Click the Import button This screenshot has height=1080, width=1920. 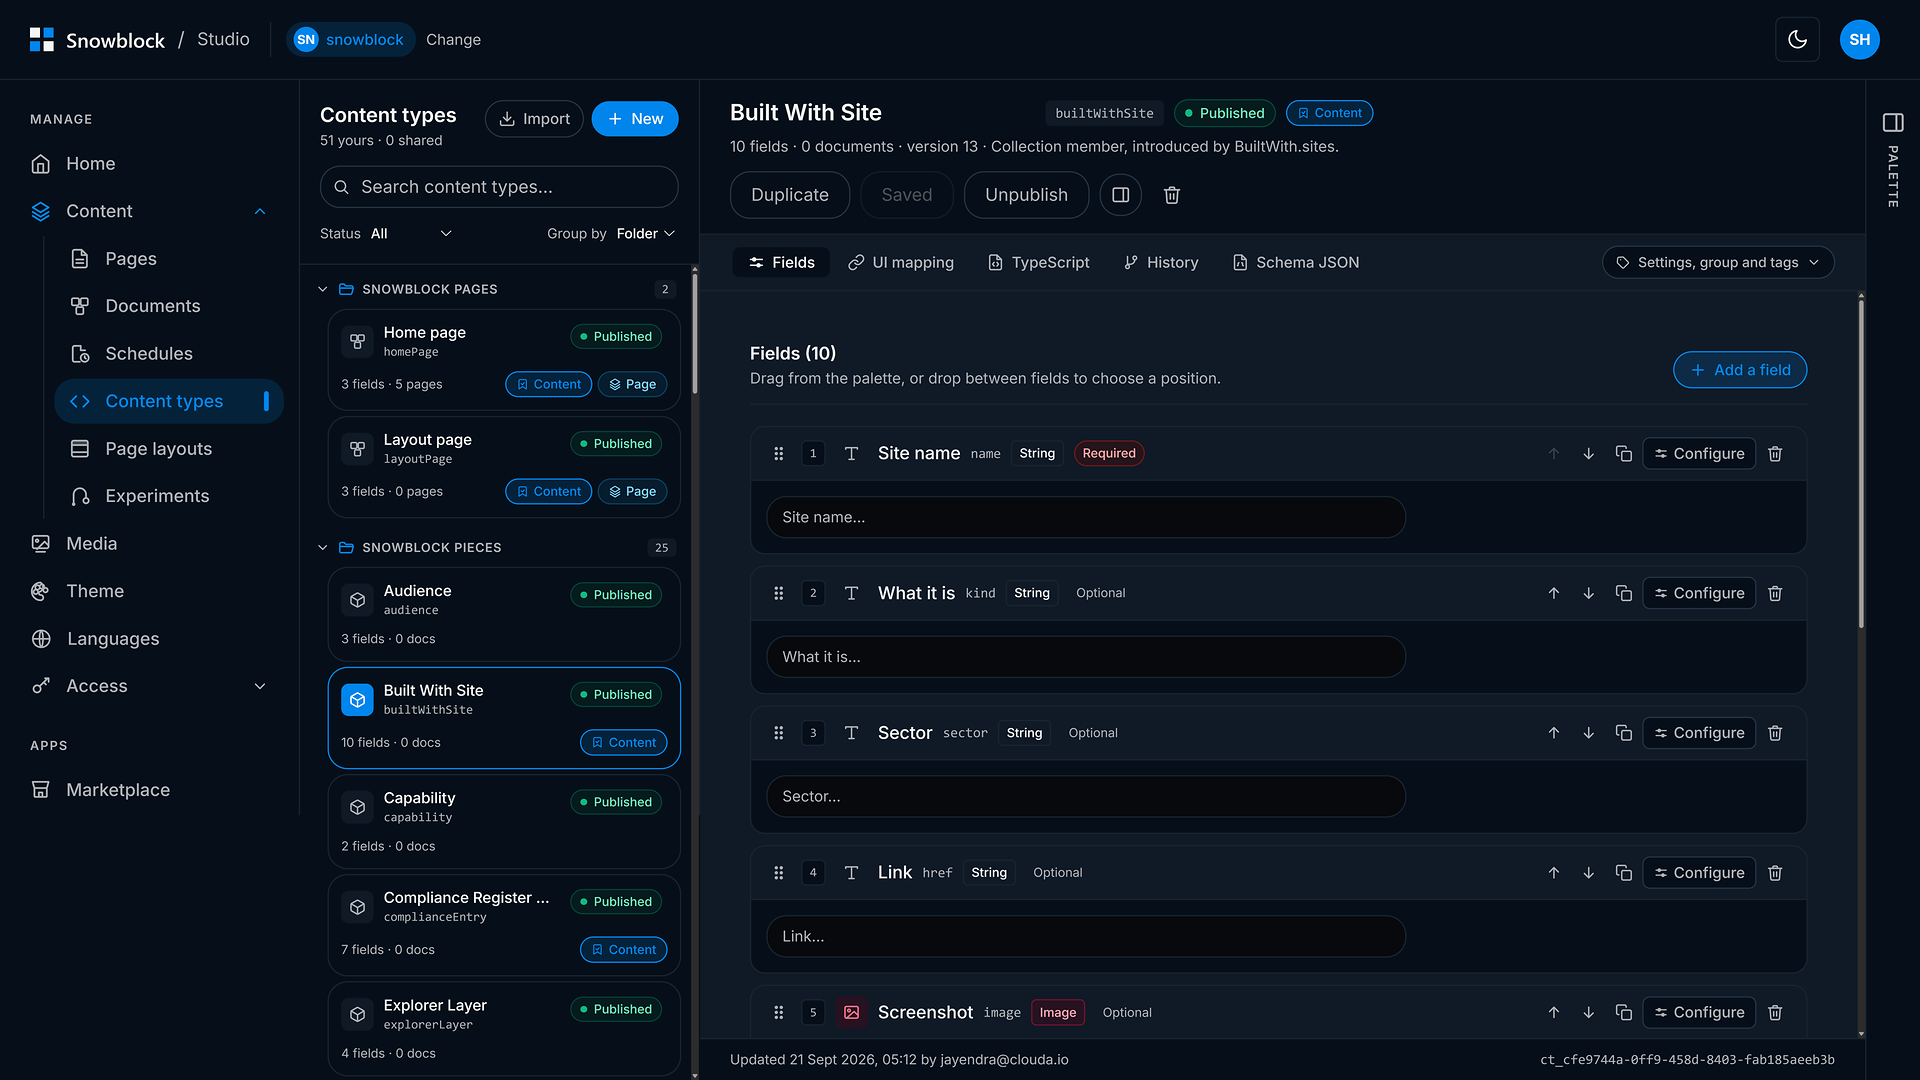pyautogui.click(x=534, y=119)
